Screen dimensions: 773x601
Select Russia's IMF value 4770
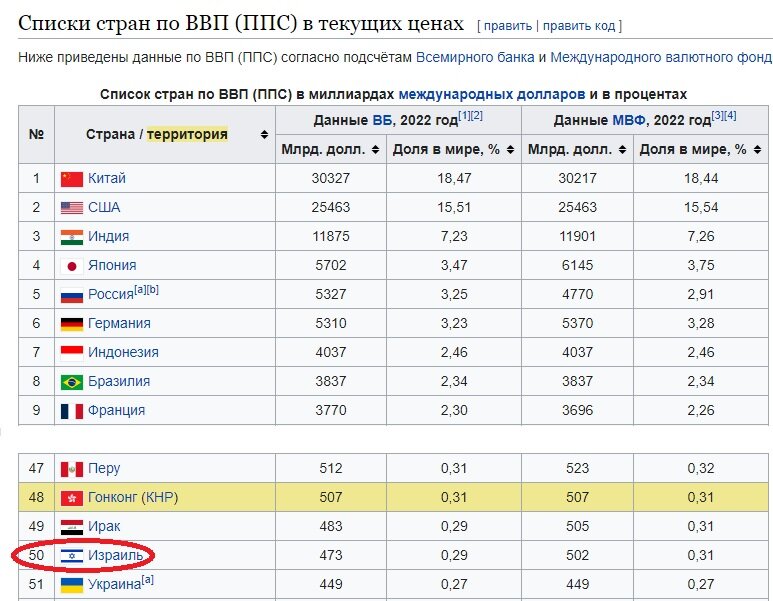[577, 294]
